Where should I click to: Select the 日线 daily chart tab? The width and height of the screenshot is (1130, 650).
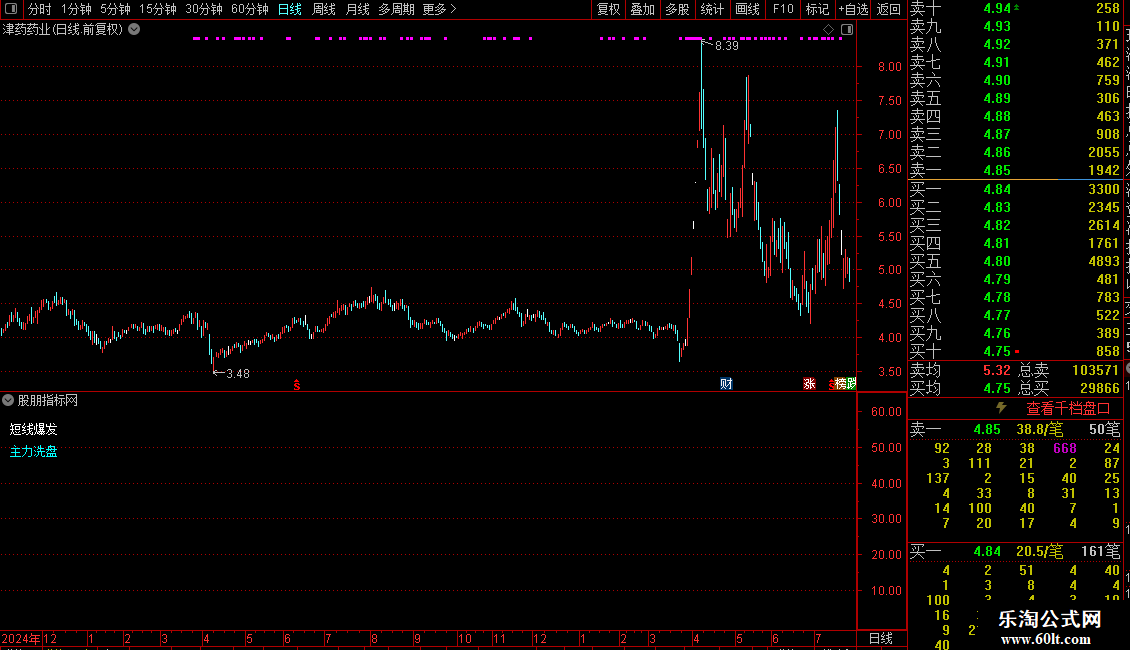290,9
